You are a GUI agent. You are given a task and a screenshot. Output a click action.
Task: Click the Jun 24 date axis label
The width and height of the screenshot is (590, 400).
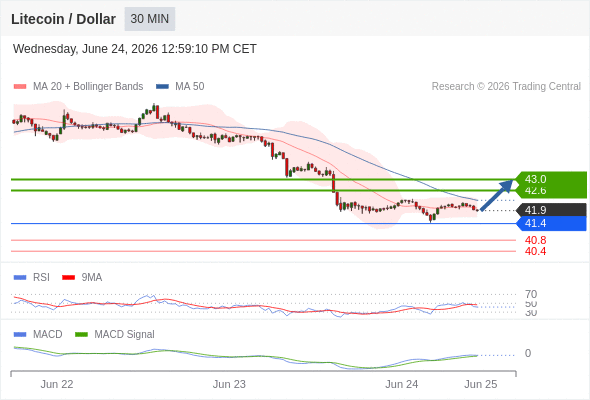(x=401, y=384)
